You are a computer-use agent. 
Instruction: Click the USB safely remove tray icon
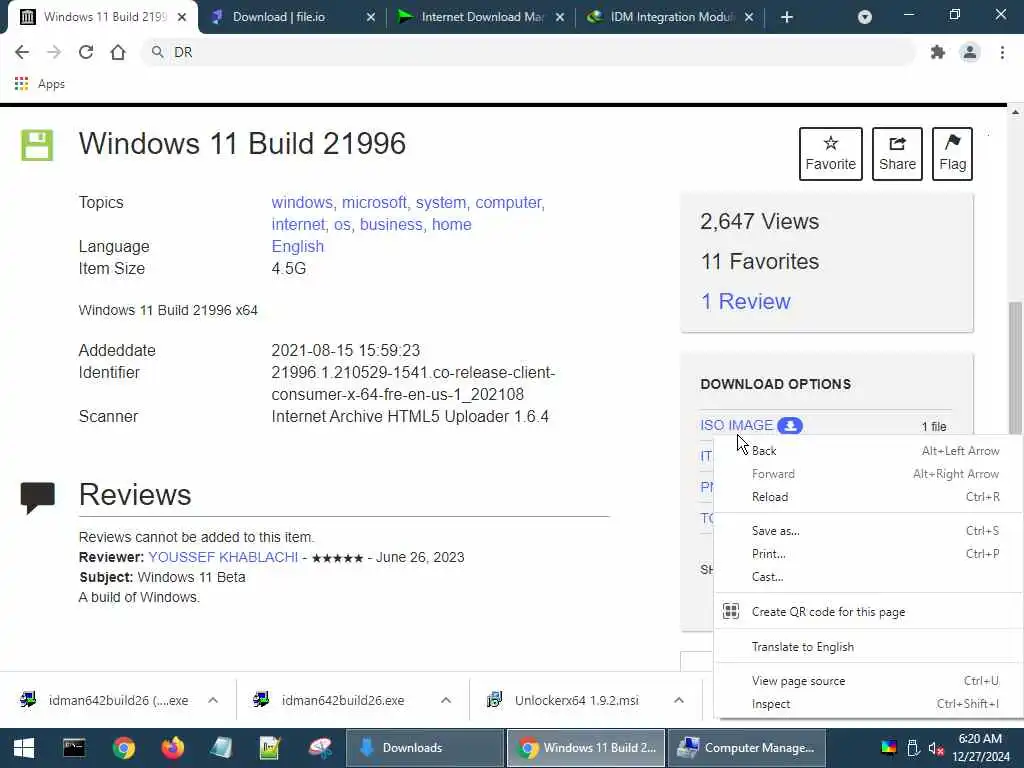click(913, 748)
